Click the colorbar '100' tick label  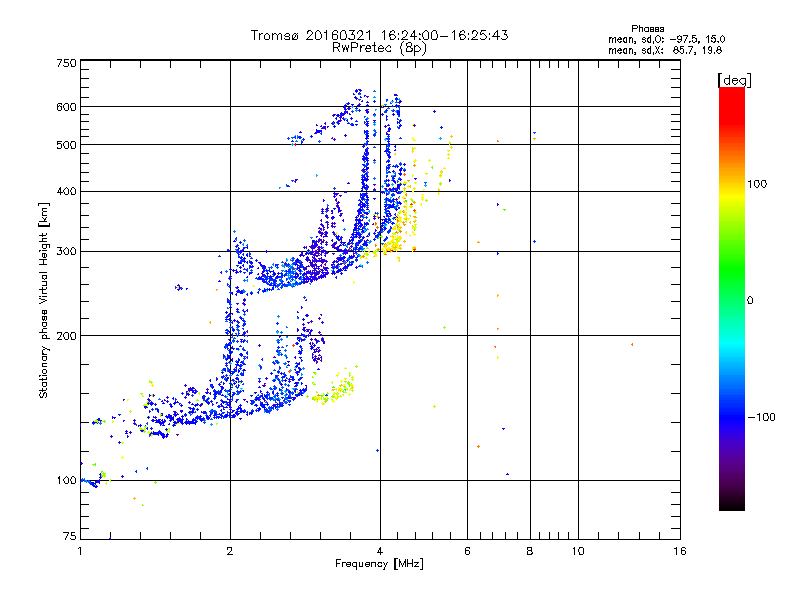click(757, 184)
